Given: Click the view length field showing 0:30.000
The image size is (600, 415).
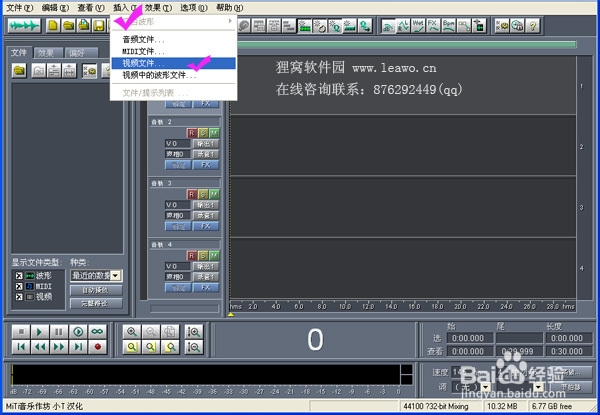Looking at the screenshot, I should (567, 351).
